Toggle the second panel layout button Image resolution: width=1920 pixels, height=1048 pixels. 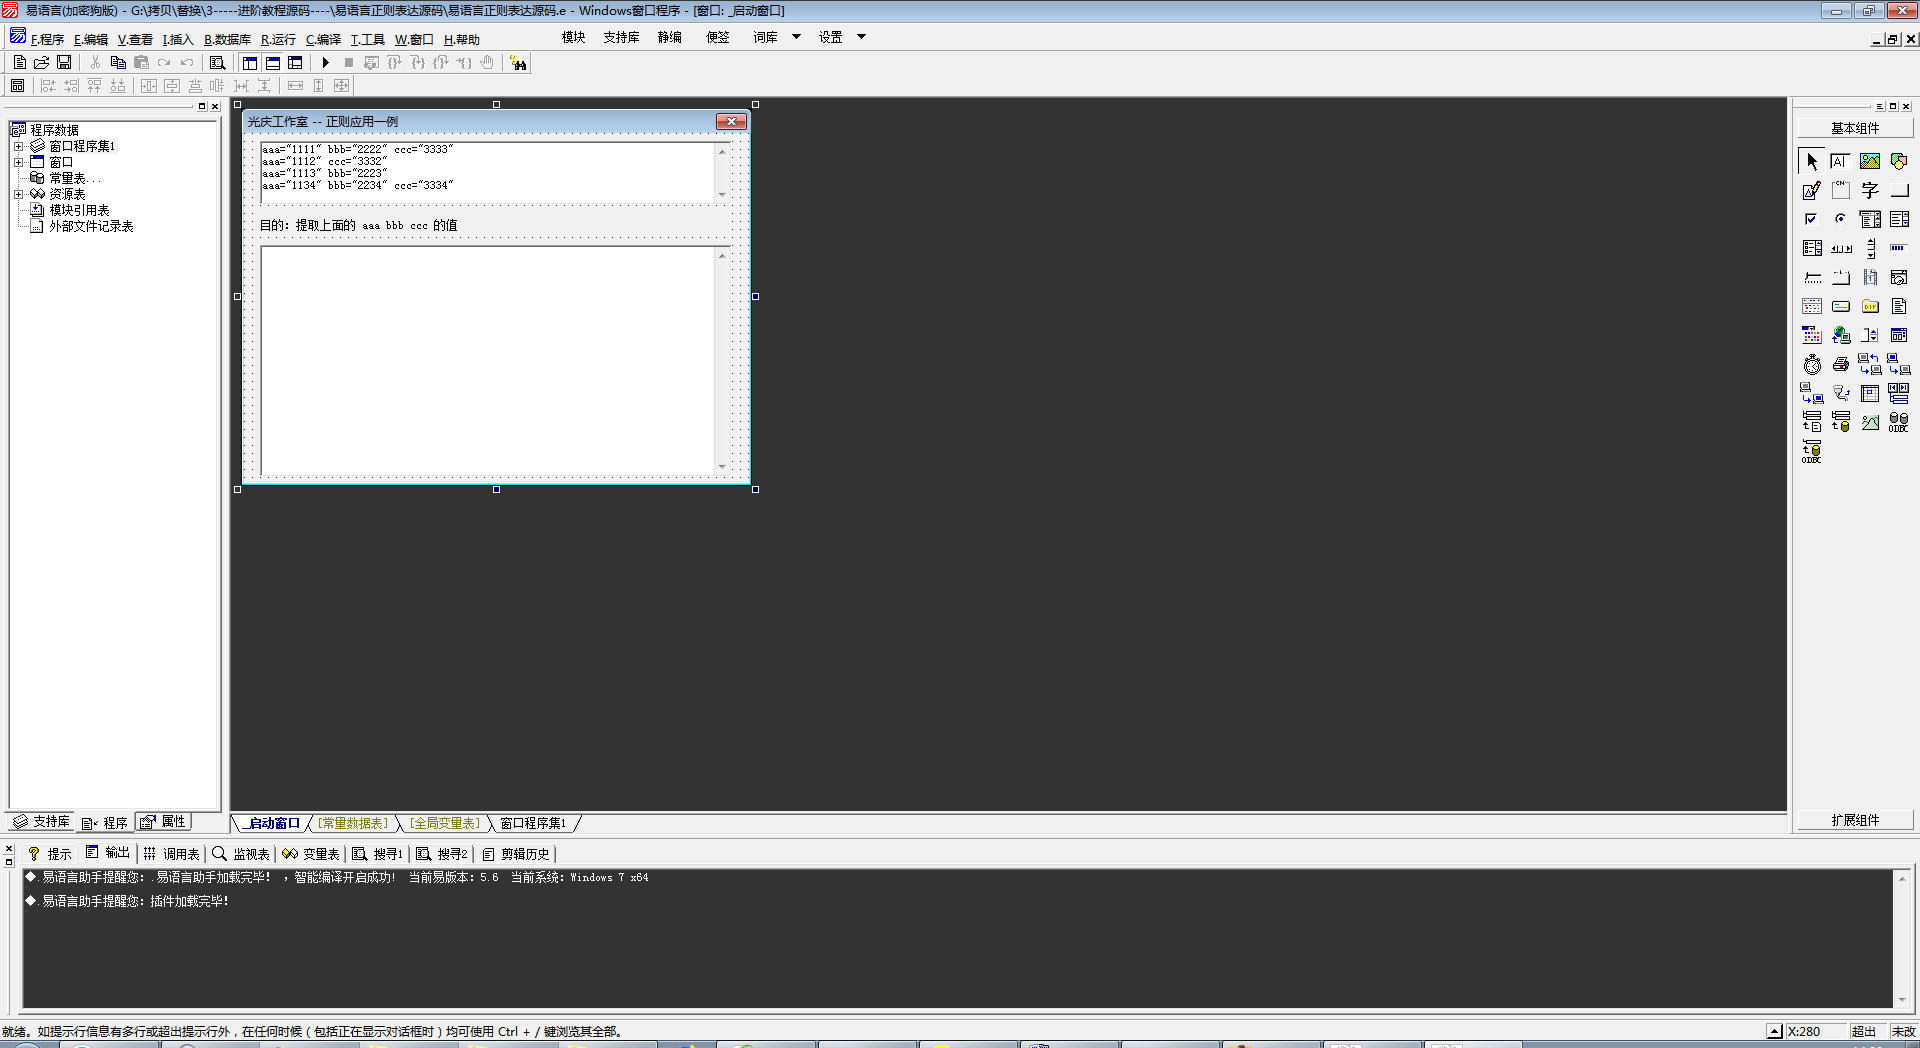click(272, 62)
